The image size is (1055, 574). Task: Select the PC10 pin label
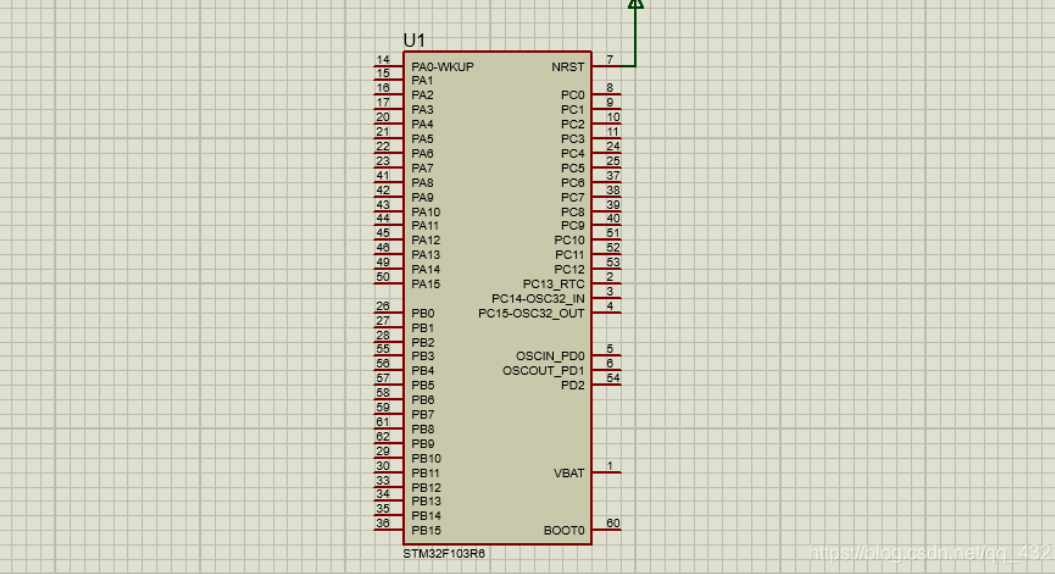coord(570,240)
